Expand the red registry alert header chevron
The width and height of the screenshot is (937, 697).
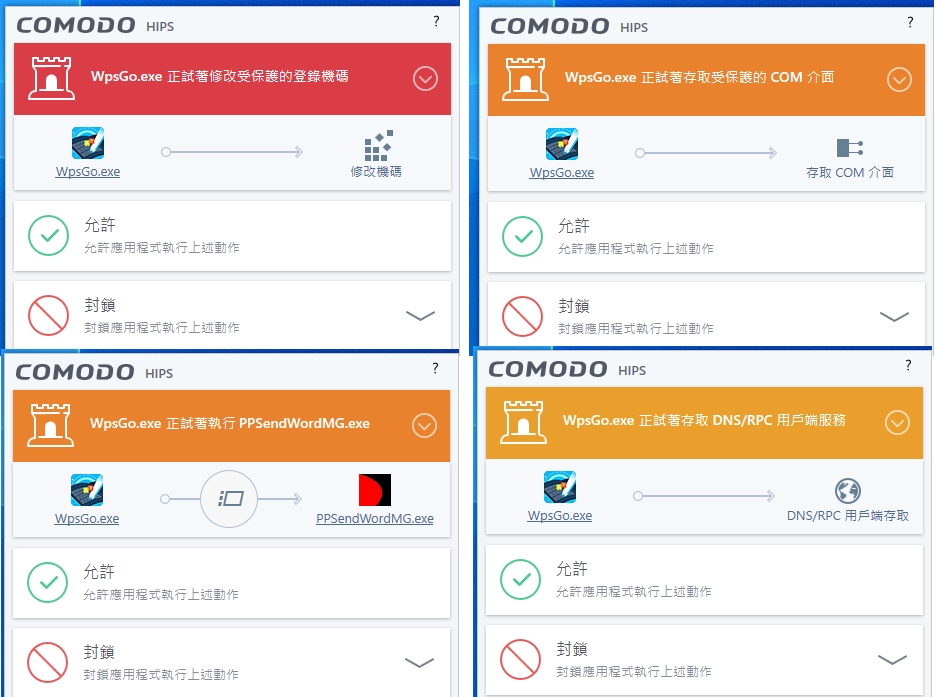[x=425, y=78]
